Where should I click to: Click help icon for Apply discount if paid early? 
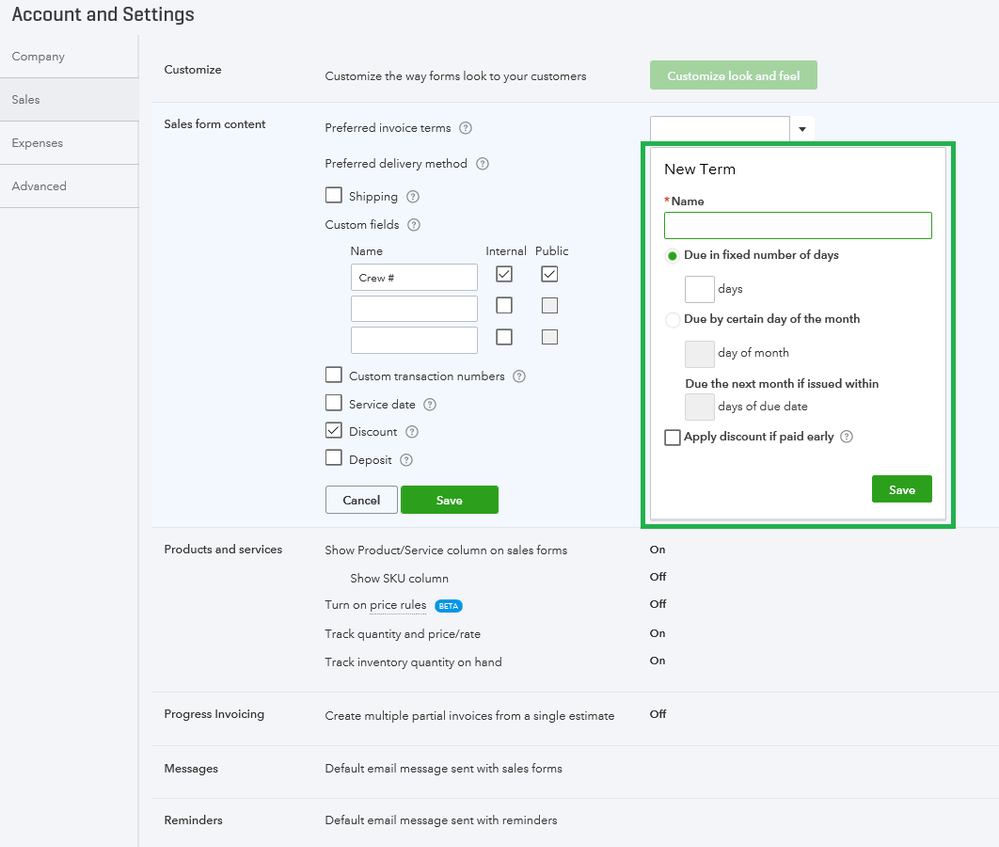coord(847,437)
